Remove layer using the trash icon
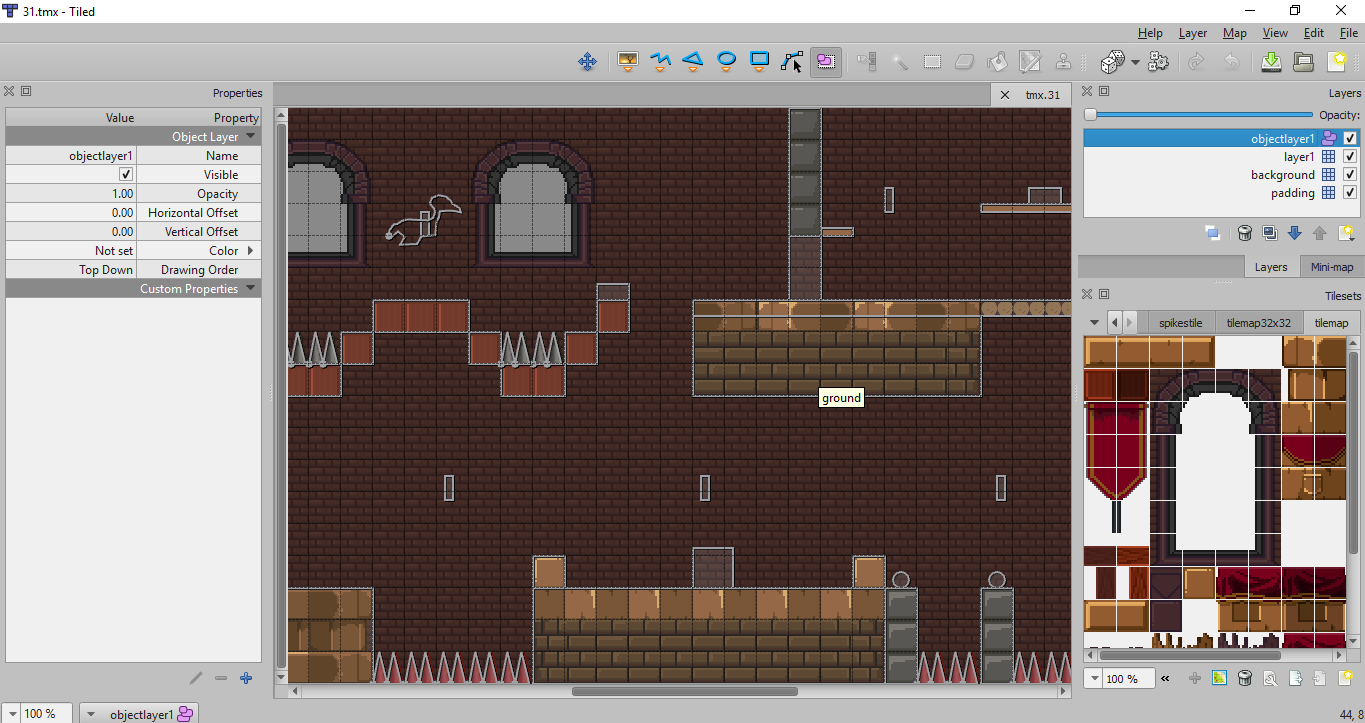This screenshot has width=1365, height=723. click(1245, 233)
